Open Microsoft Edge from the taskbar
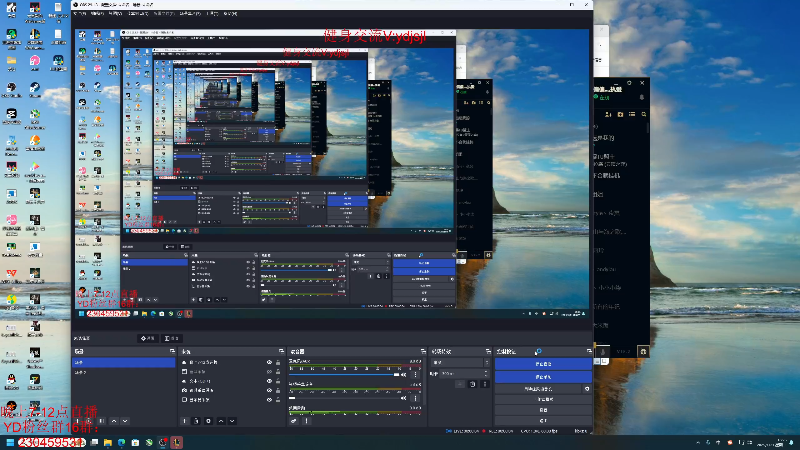This screenshot has width=800, height=450. pos(121,442)
